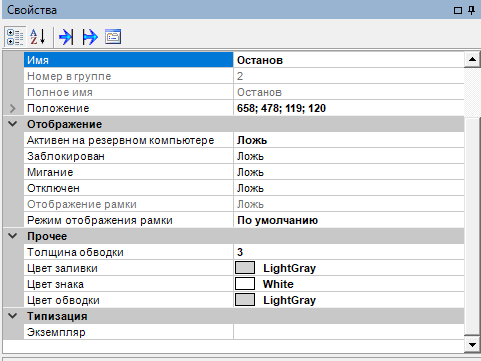481x361 pixels.
Task: Select the Мигание property
Action: (x=128, y=172)
